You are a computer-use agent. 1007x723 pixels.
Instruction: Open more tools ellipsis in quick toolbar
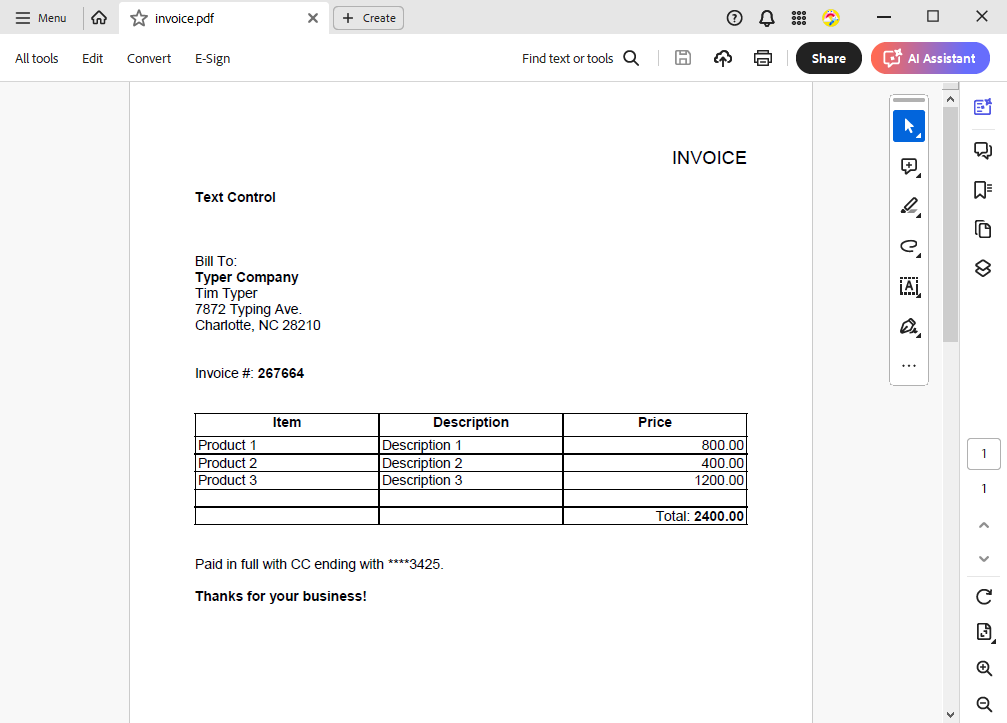point(909,366)
